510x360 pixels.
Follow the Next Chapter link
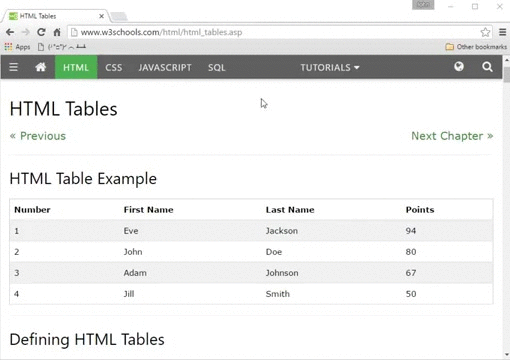point(452,136)
